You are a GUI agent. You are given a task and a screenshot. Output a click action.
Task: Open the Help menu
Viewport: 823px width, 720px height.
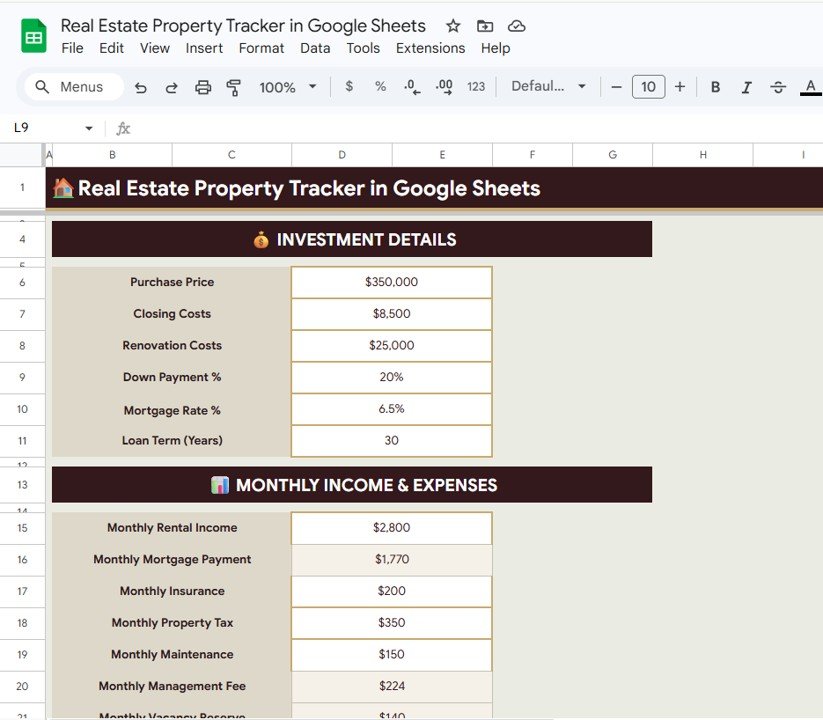[x=495, y=48]
